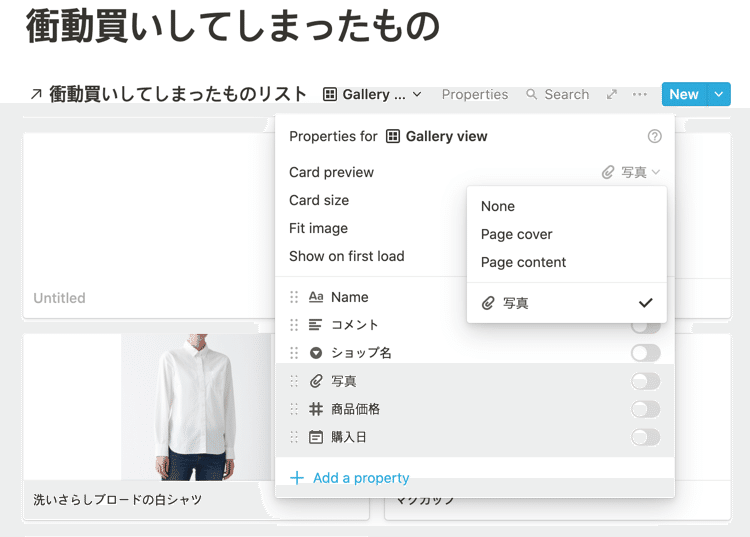Click the hash number icon for 商品価格
The image size is (750, 537).
(316, 409)
